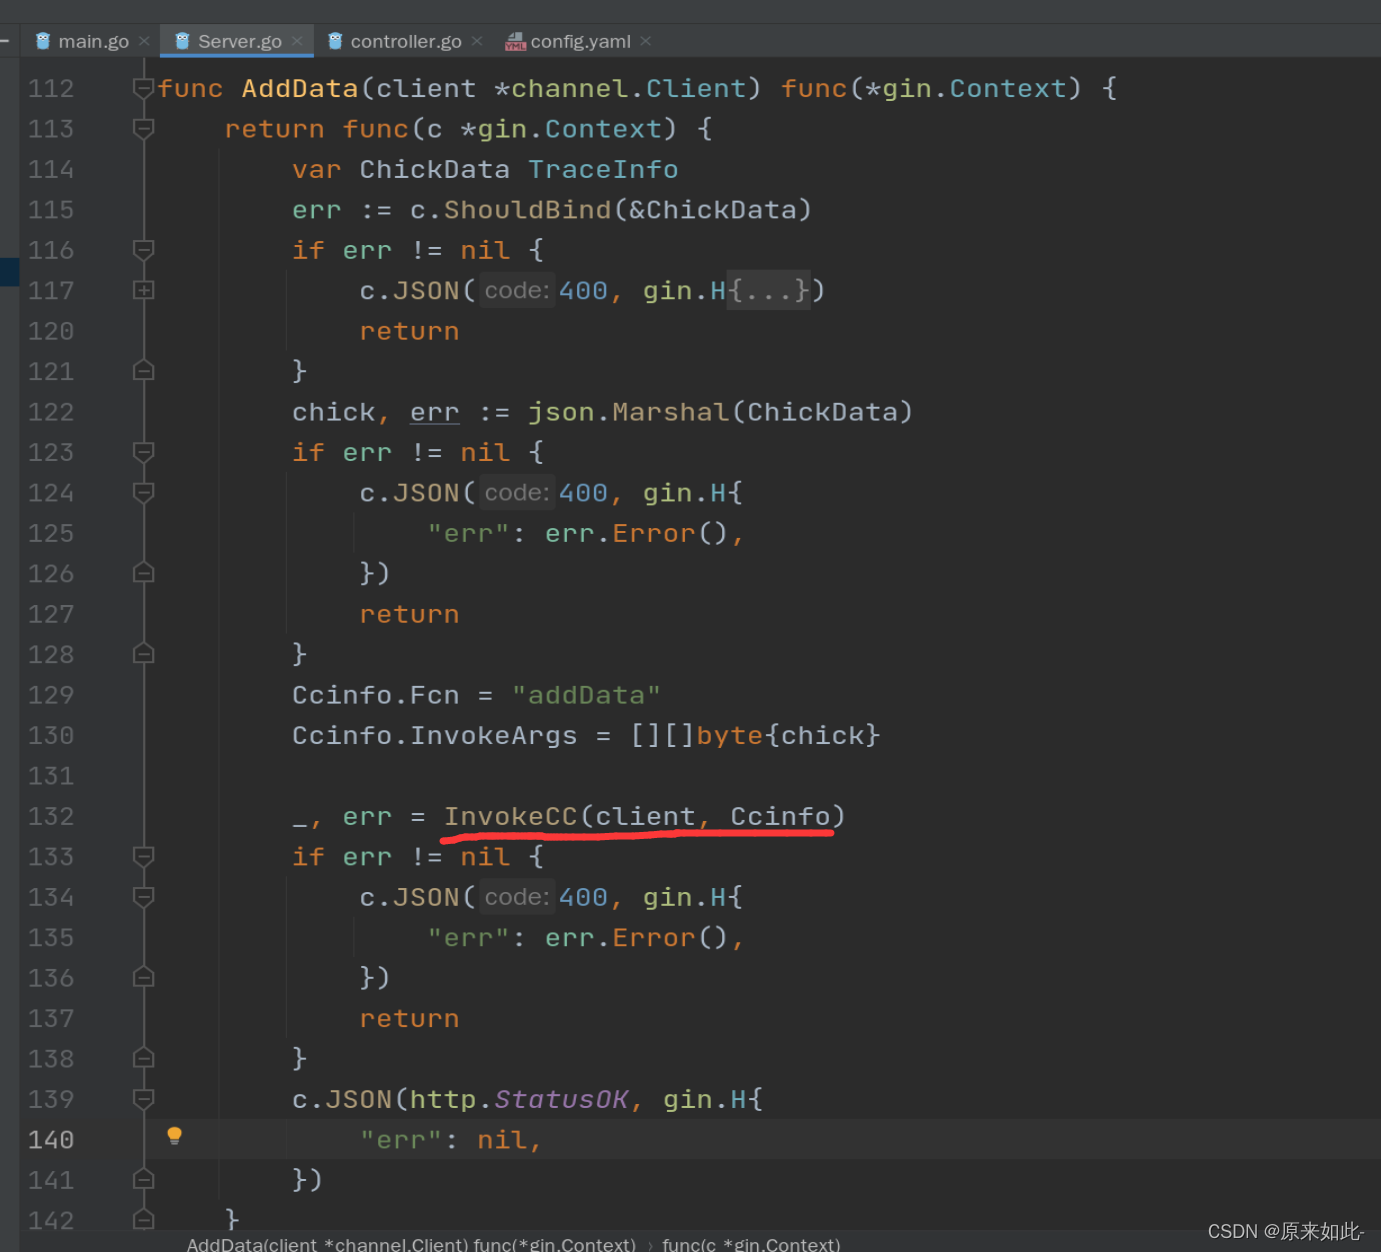Image resolution: width=1381 pixels, height=1252 pixels.
Task: Click the StatusOK constant on line 139
Action: 561,1099
